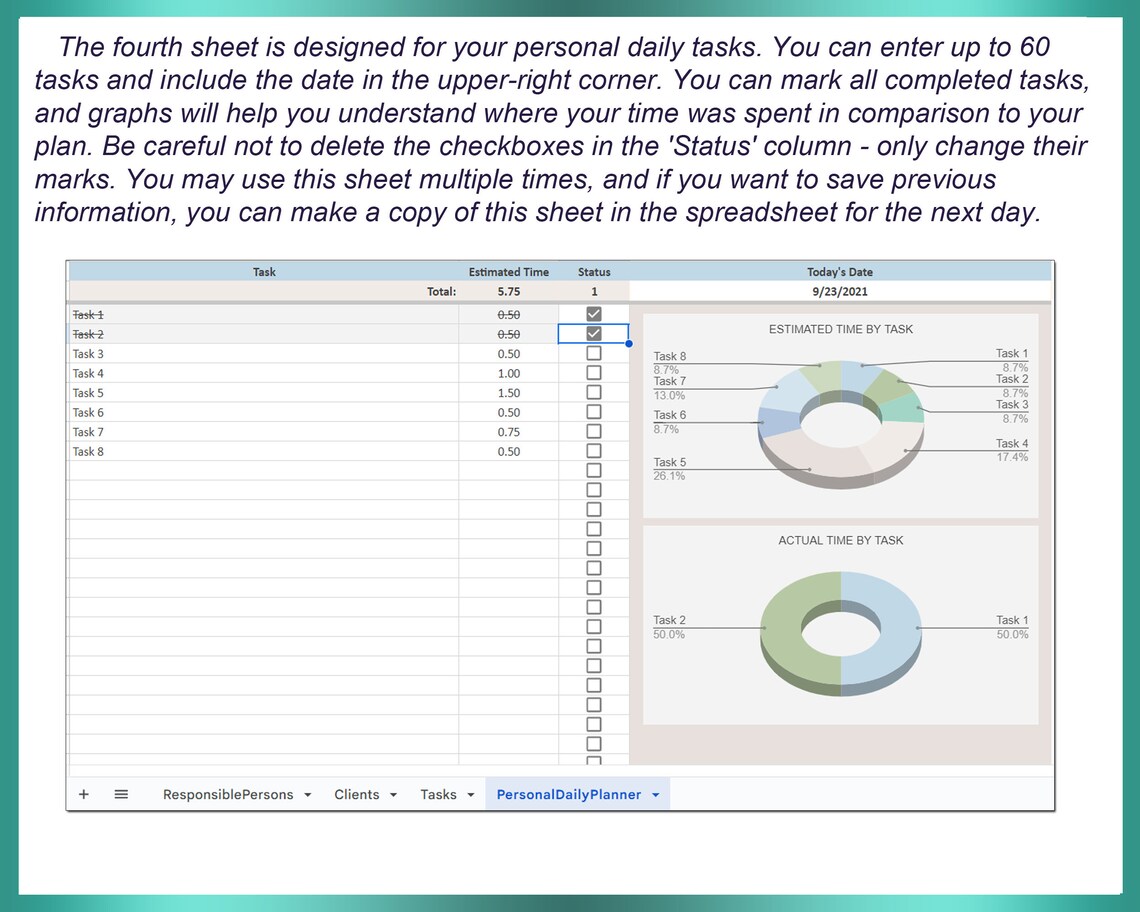Click the add sheet plus icon
Image resolution: width=1140 pixels, height=912 pixels.
click(83, 793)
